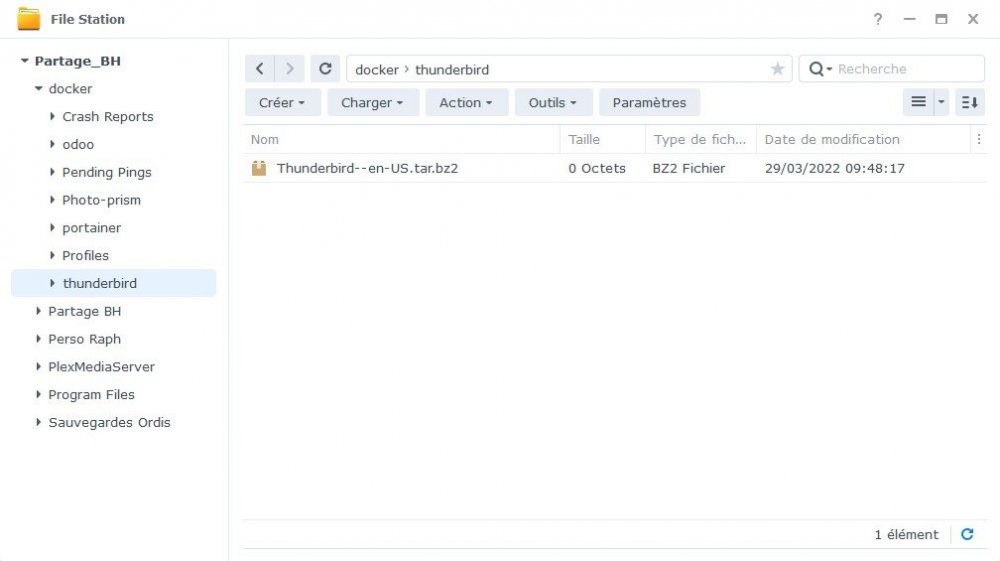This screenshot has height=561, width=1000.
Task: Click the thunderbird segment in the path bar
Action: coord(452,69)
